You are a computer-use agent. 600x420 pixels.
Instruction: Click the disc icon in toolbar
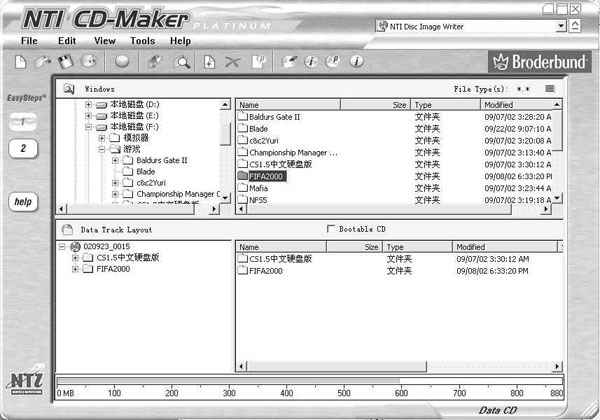(122, 62)
